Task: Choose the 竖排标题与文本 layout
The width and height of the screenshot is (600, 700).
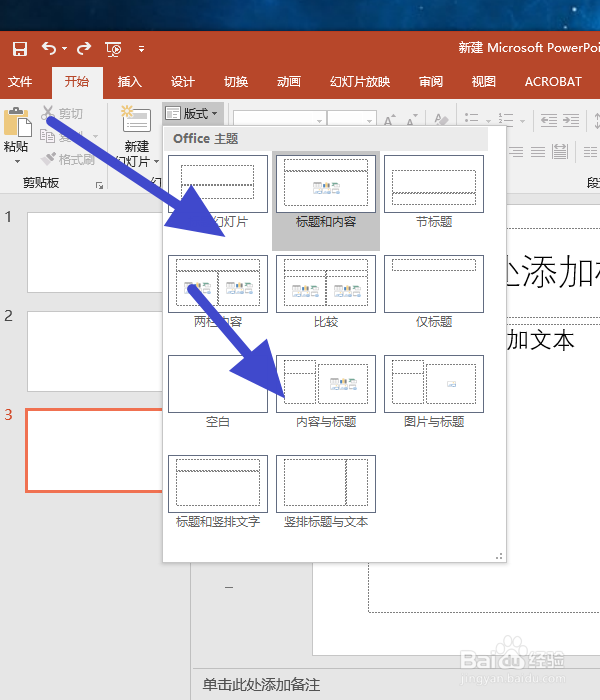Action: tap(326, 491)
